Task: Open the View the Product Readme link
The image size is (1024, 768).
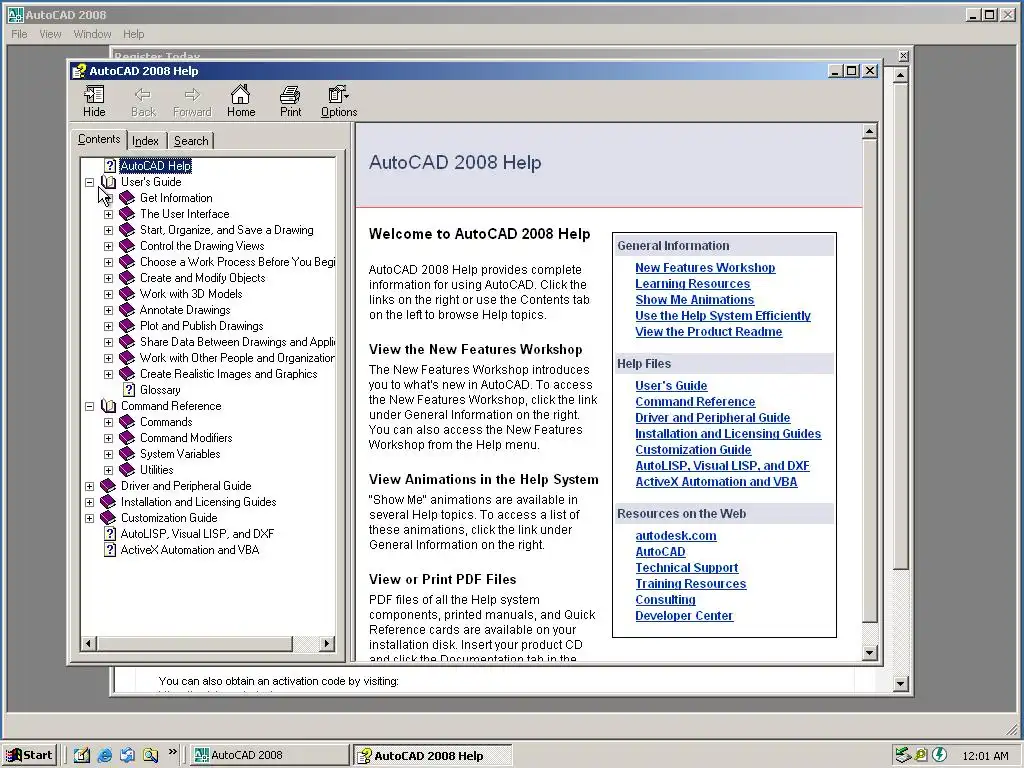Action: 709,332
